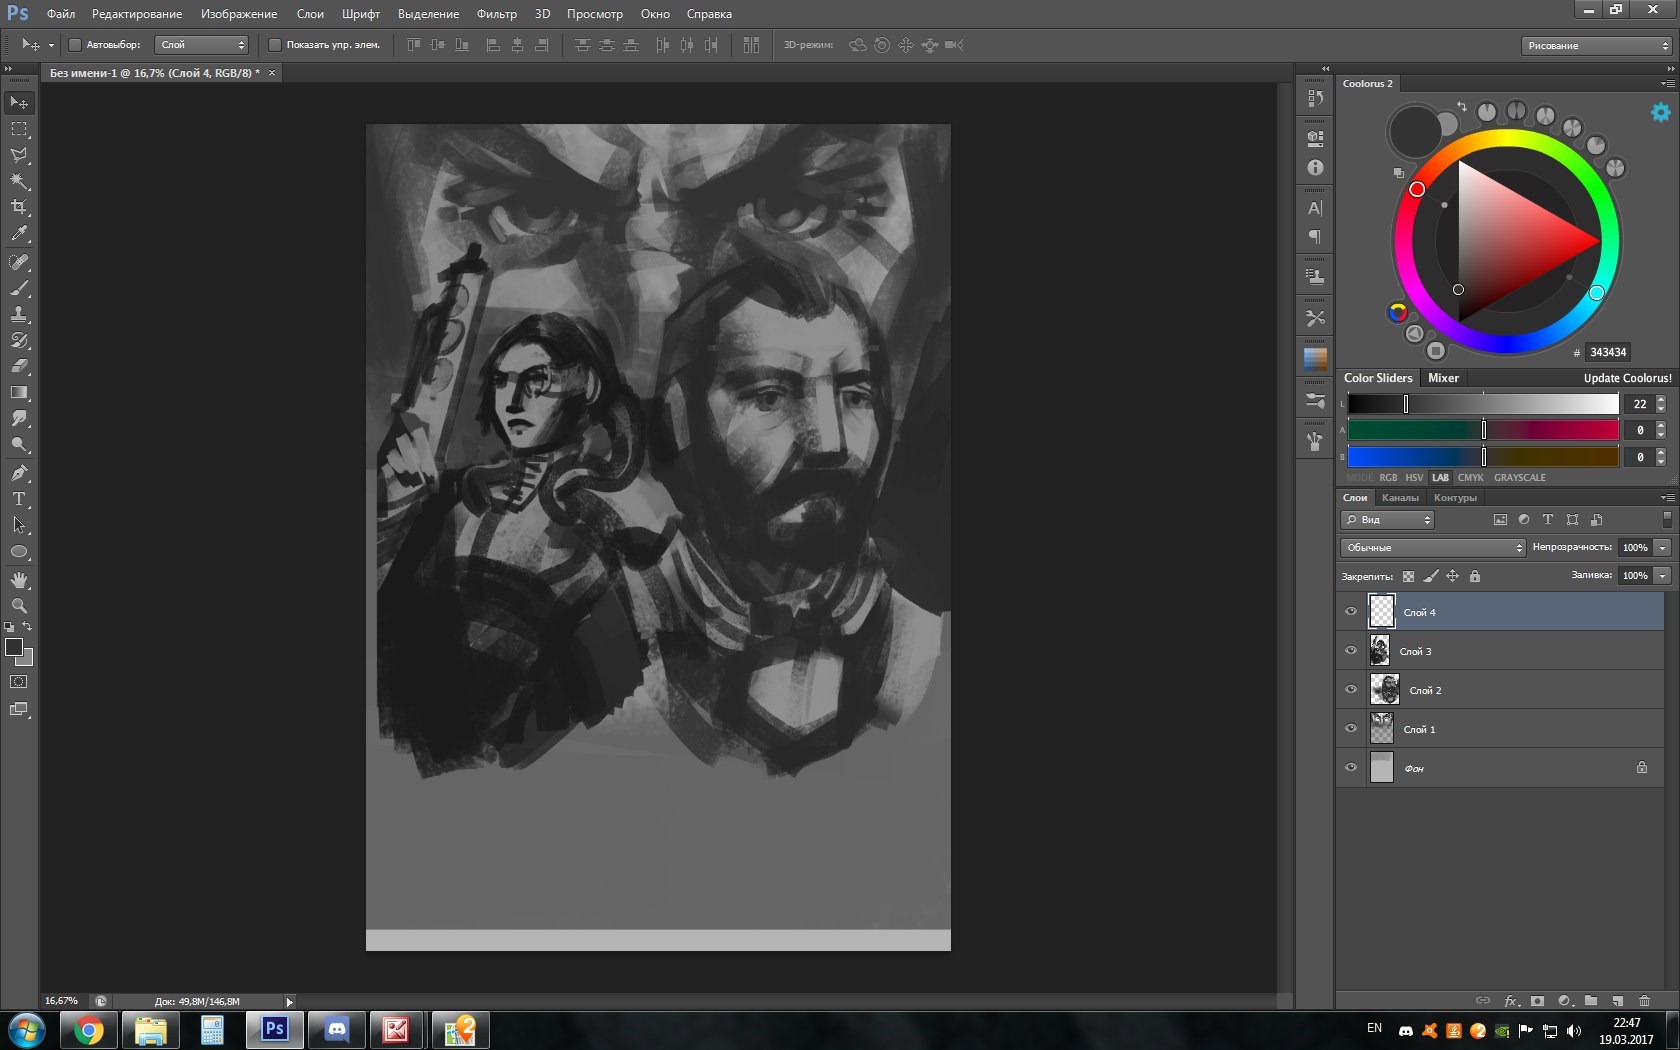Click the L lightness slider bar
This screenshot has height=1050, width=1680.
[1482, 404]
